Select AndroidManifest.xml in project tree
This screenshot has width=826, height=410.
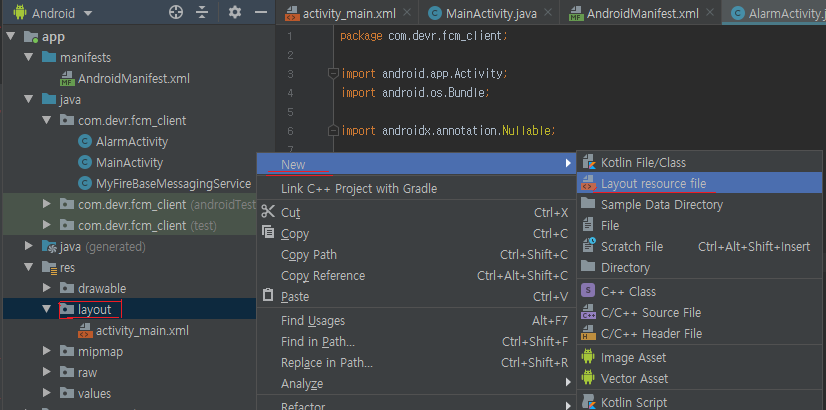pyautogui.click(x=134, y=79)
